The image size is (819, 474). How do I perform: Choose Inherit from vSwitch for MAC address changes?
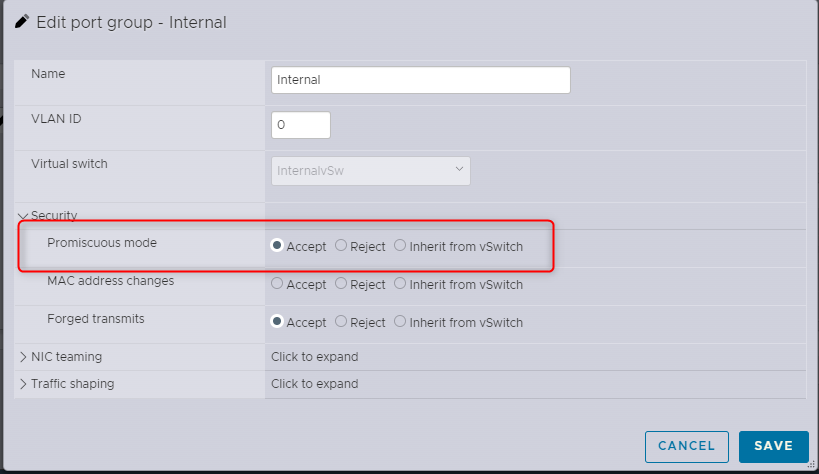point(400,284)
